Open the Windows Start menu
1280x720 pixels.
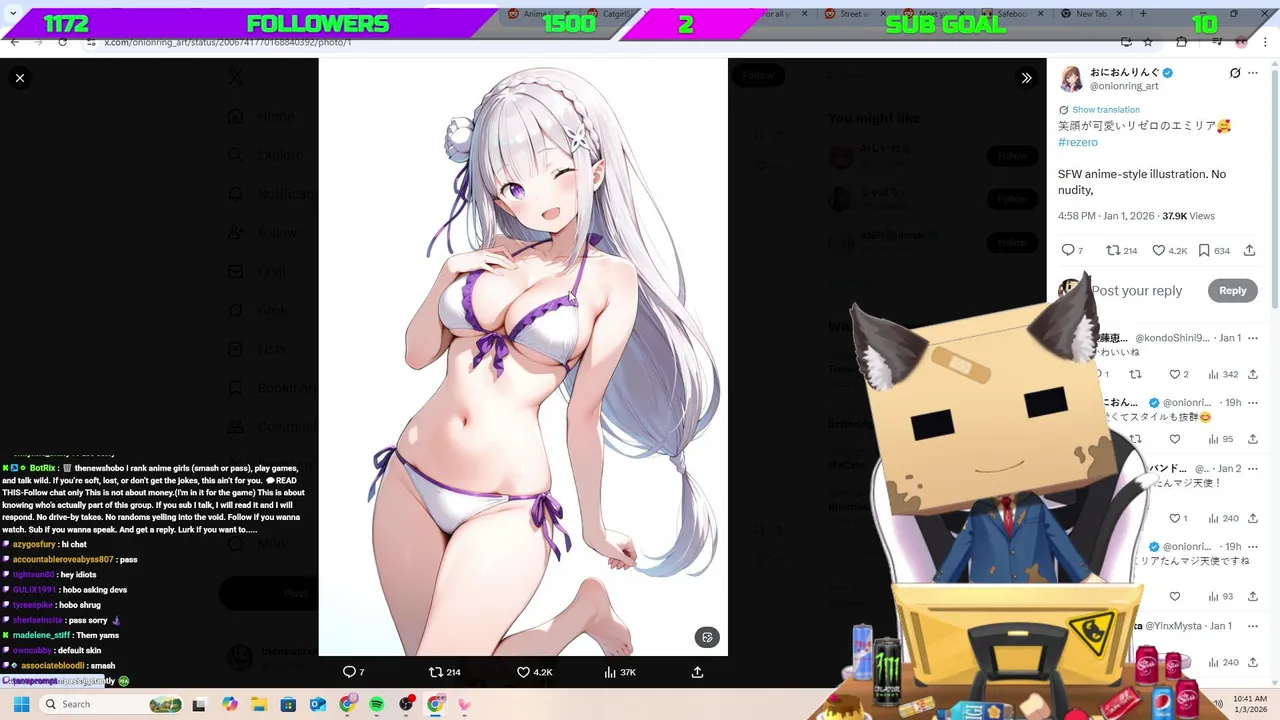pos(21,704)
